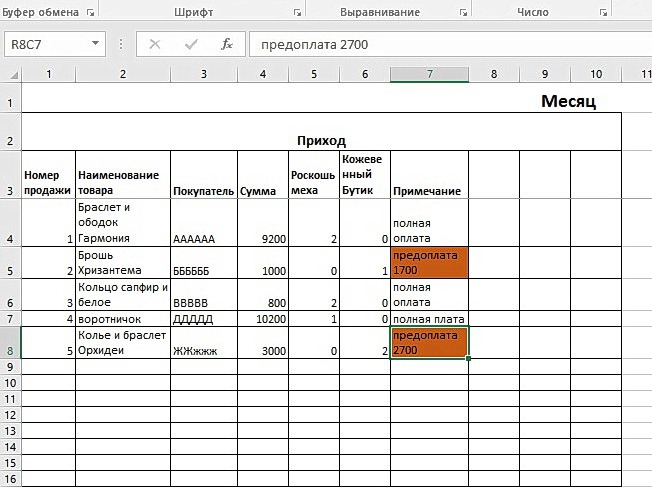This screenshot has height=487, width=652.
Task: Click the 'Номер продажи' header cell
Action: tap(49, 175)
